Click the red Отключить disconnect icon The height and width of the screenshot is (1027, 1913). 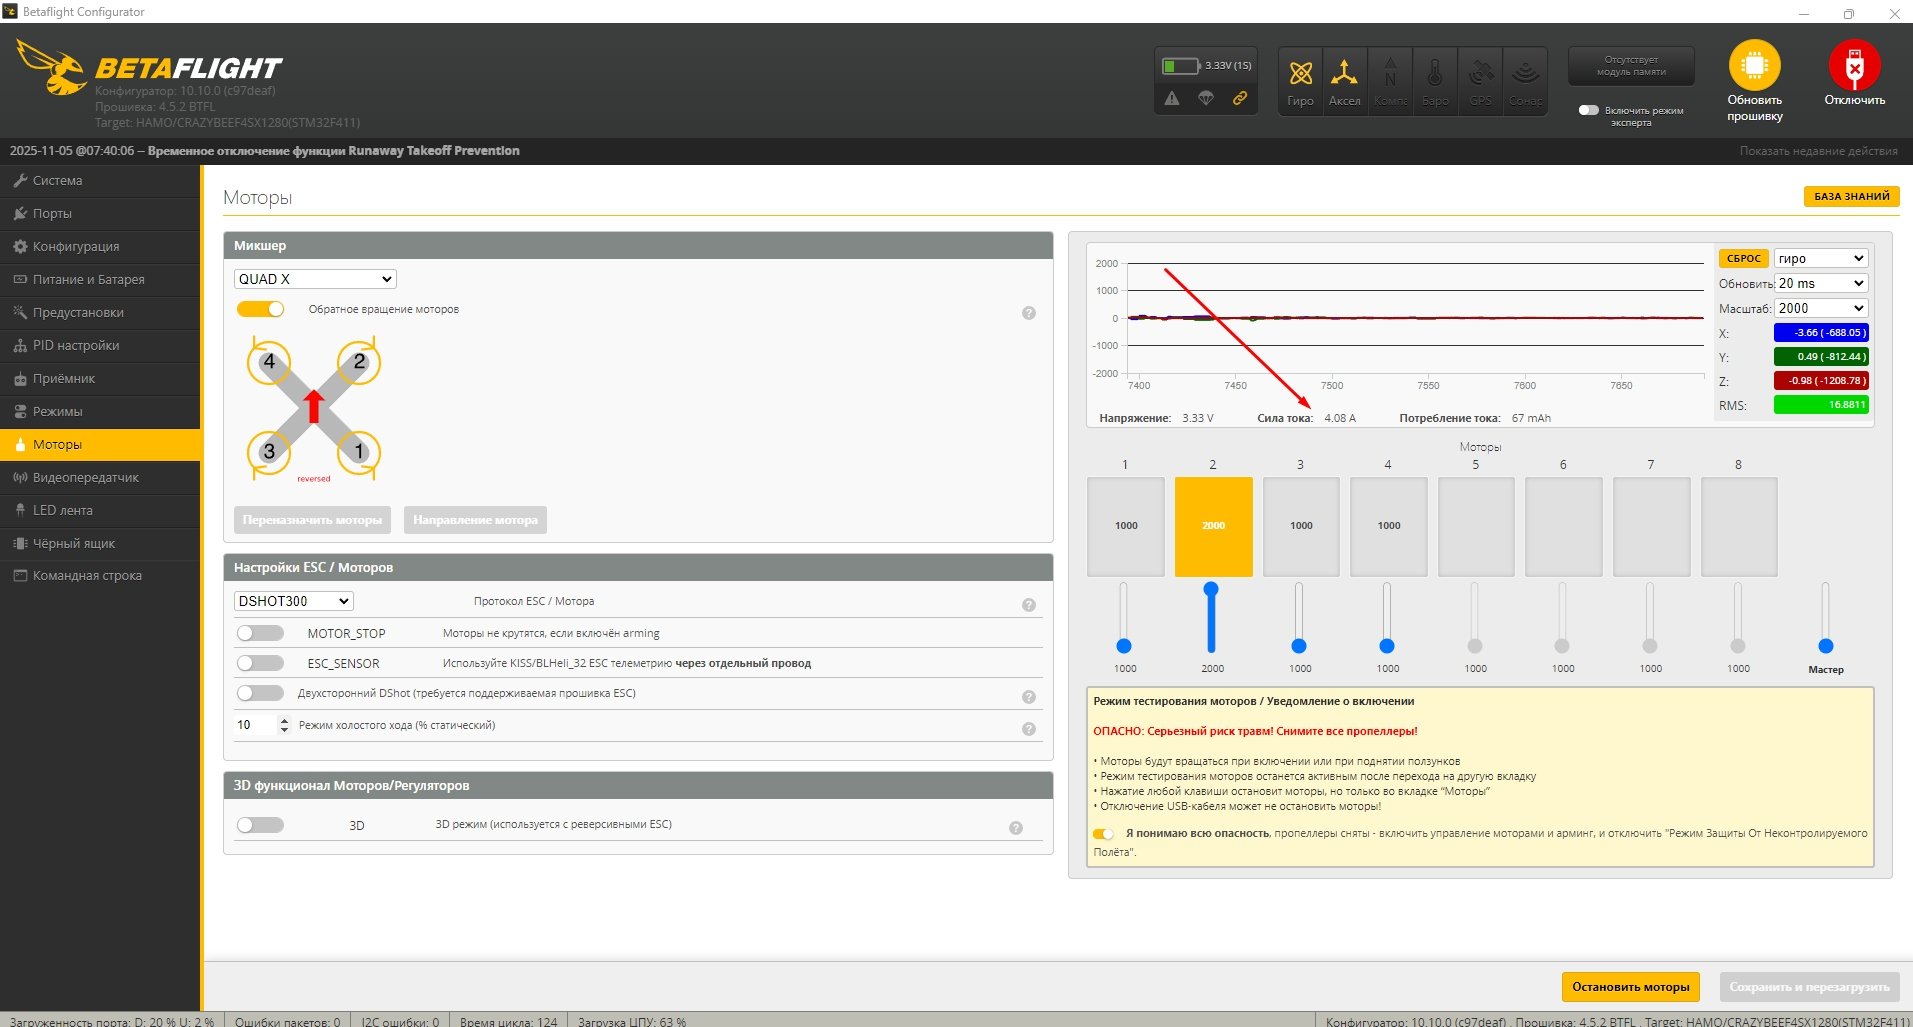[1853, 67]
